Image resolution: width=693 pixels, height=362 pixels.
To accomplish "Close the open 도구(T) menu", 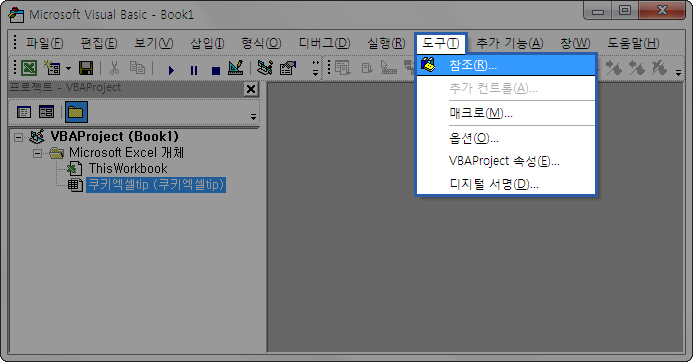I will click(x=441, y=43).
